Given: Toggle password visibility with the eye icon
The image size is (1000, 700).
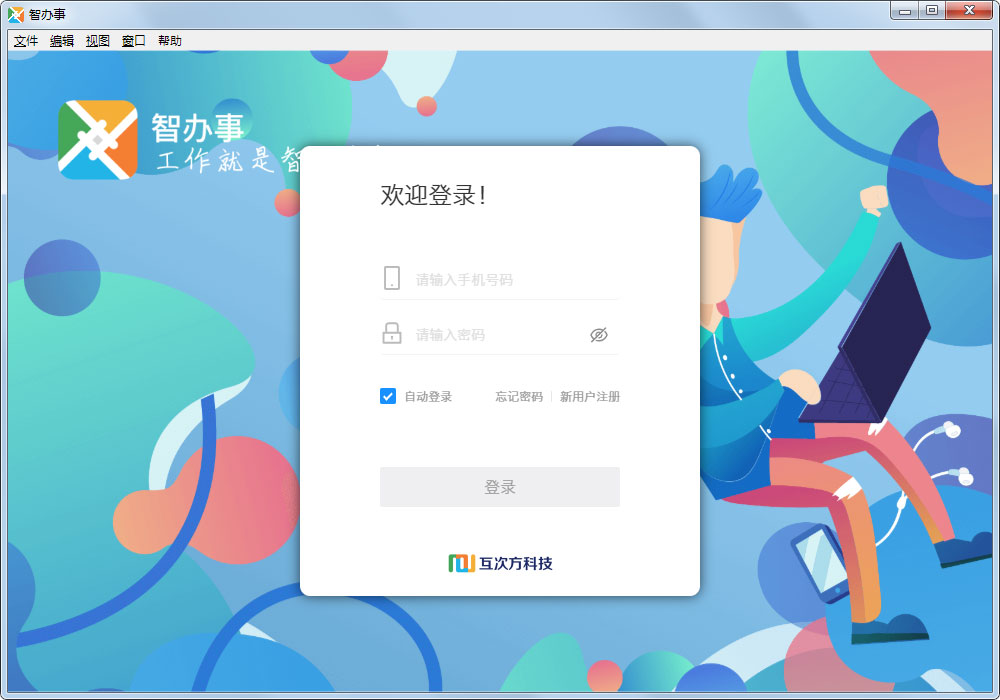Looking at the screenshot, I should tap(599, 335).
